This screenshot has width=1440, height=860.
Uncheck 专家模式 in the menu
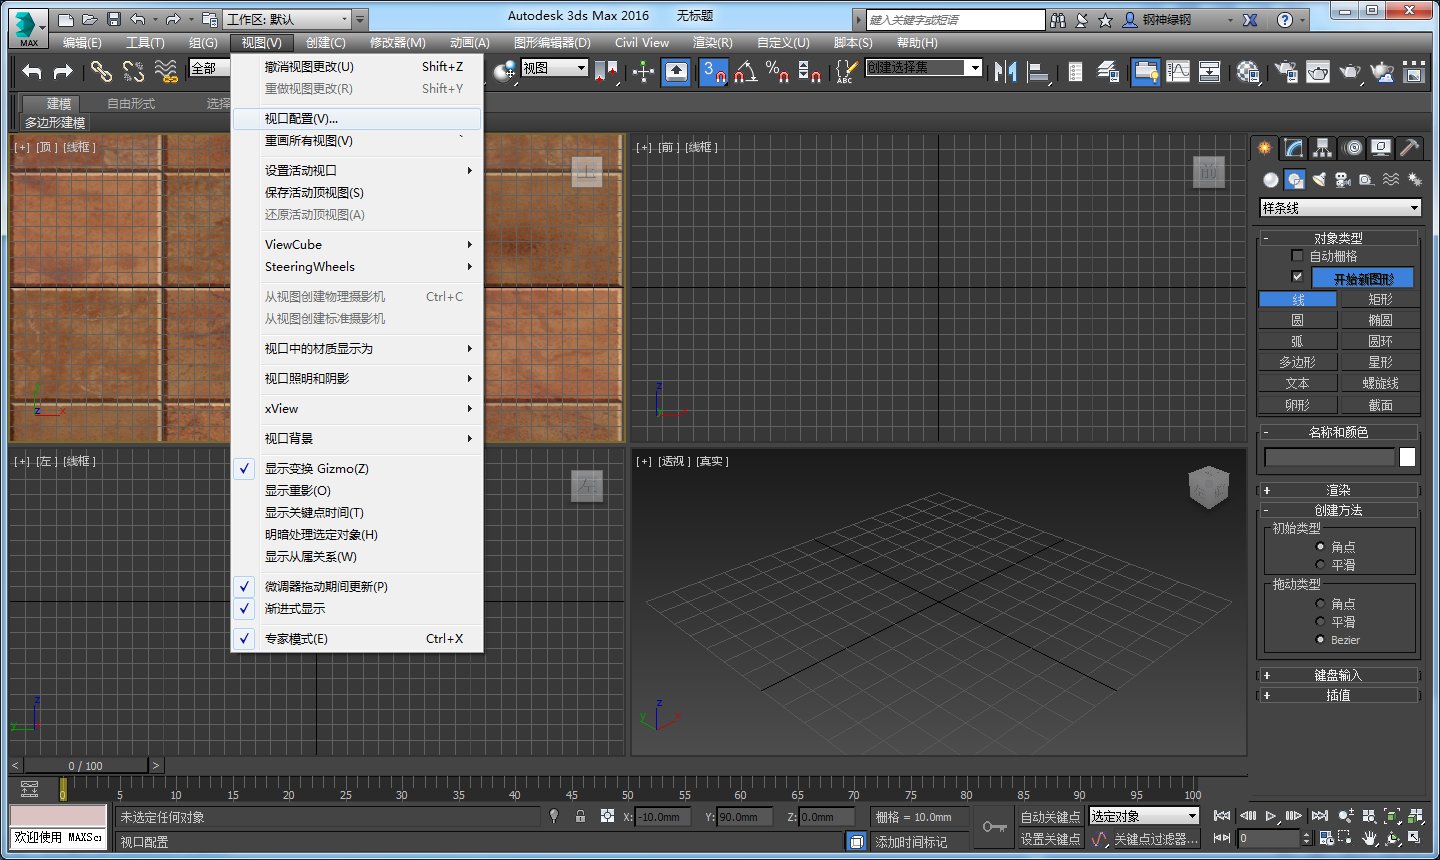pos(296,638)
